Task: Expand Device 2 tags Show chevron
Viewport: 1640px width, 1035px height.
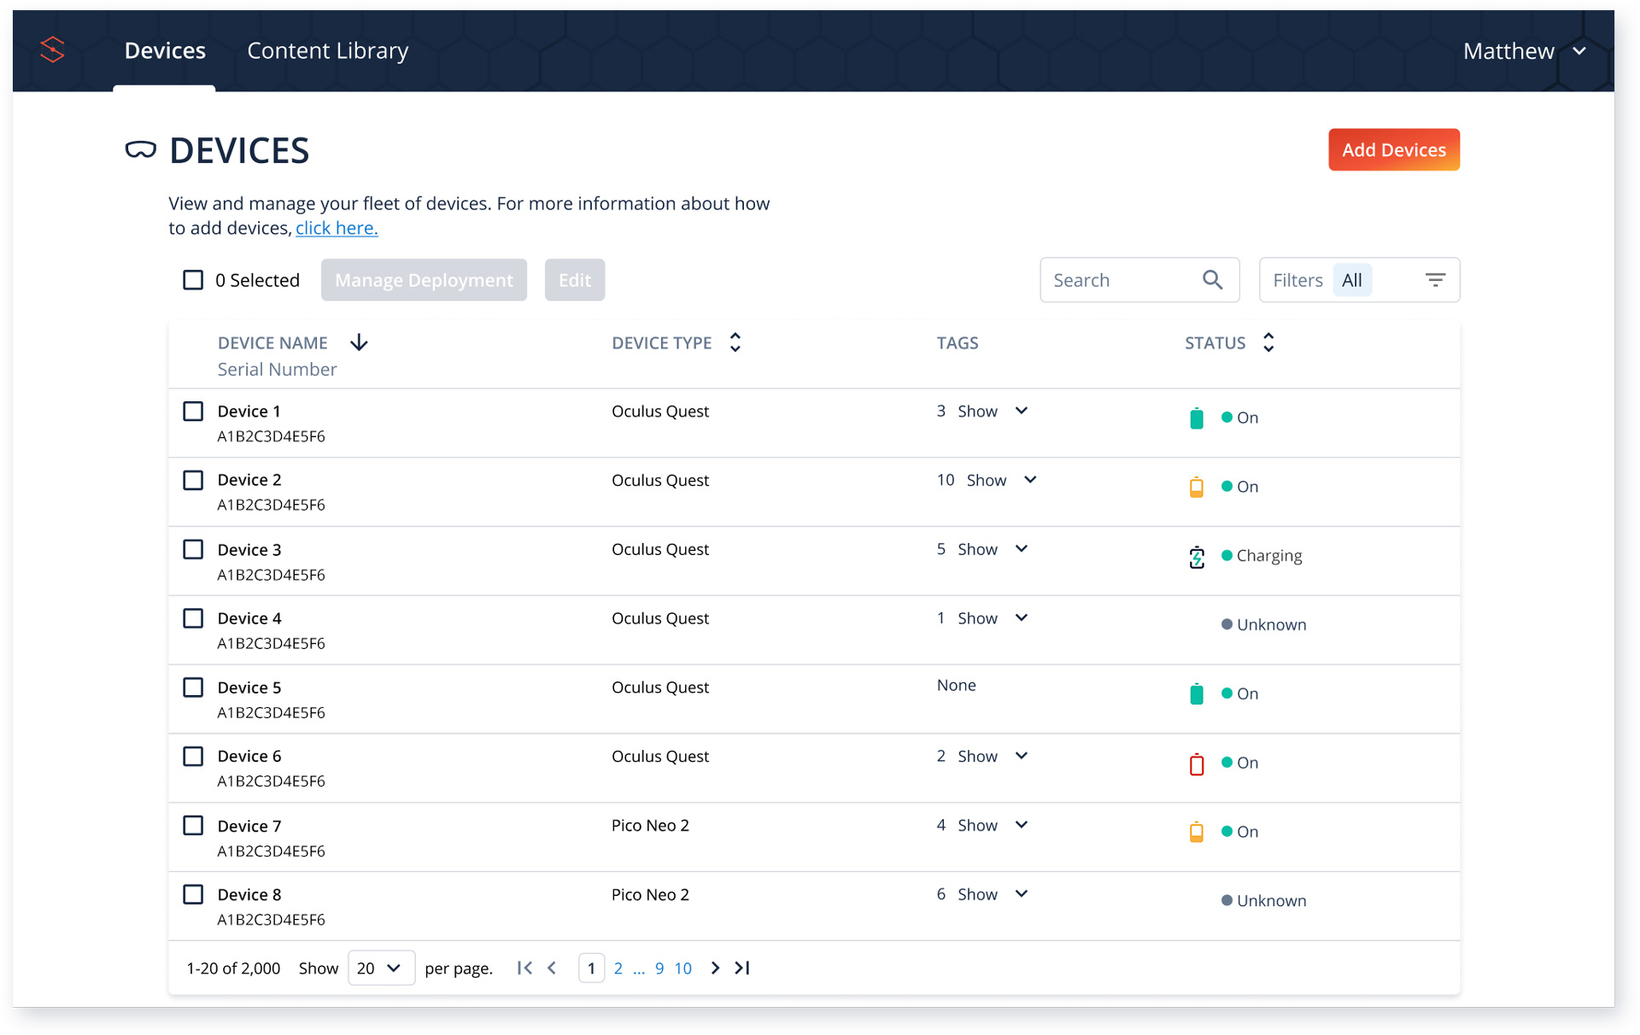Action: tap(1030, 480)
